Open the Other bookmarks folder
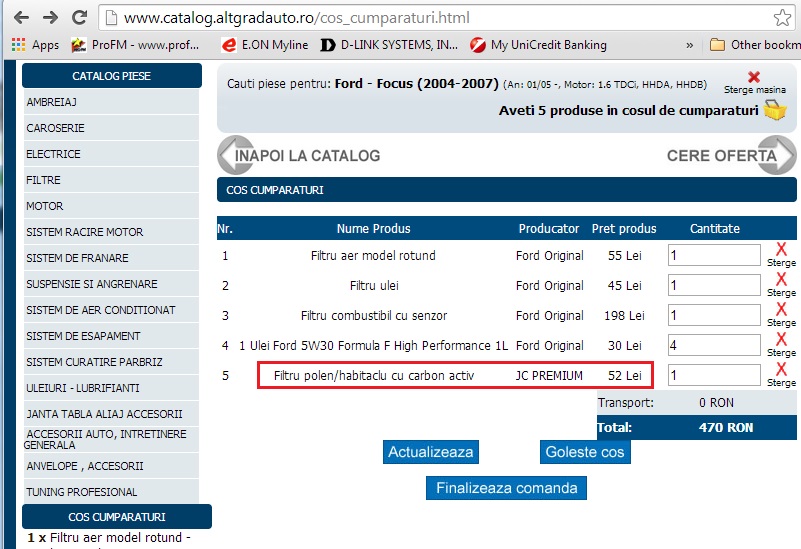The width and height of the screenshot is (801, 549). click(x=754, y=45)
